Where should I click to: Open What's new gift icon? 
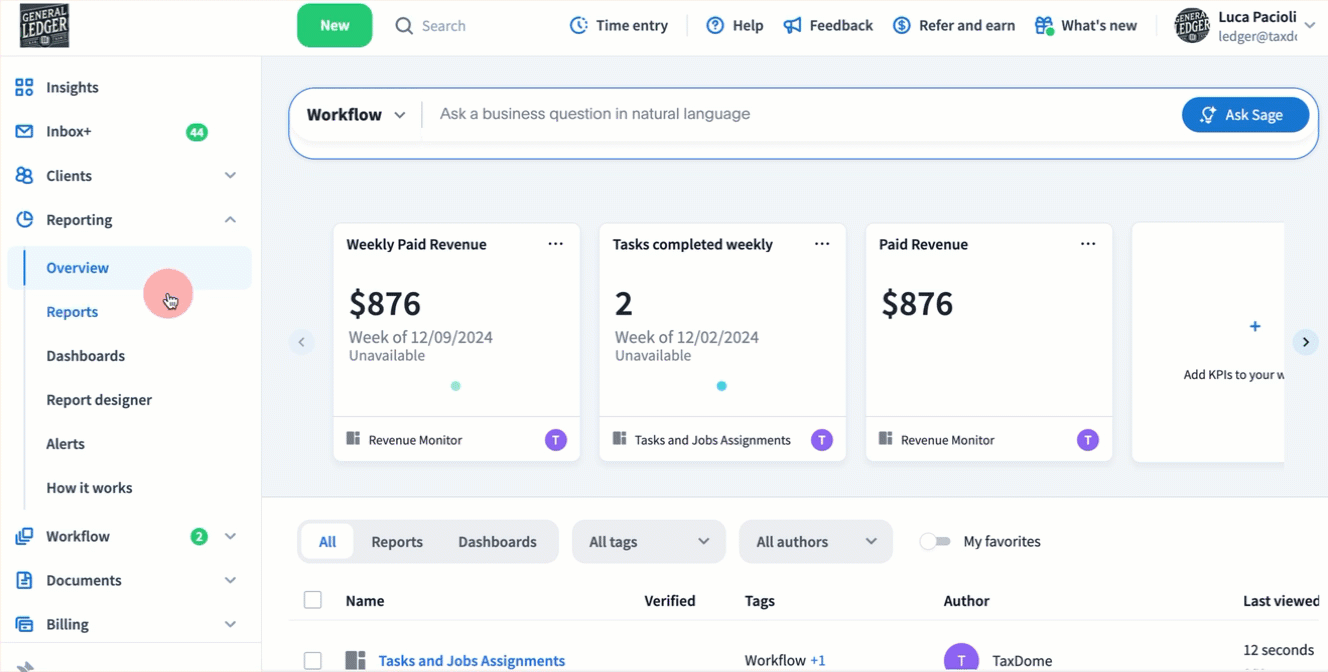pos(1044,26)
